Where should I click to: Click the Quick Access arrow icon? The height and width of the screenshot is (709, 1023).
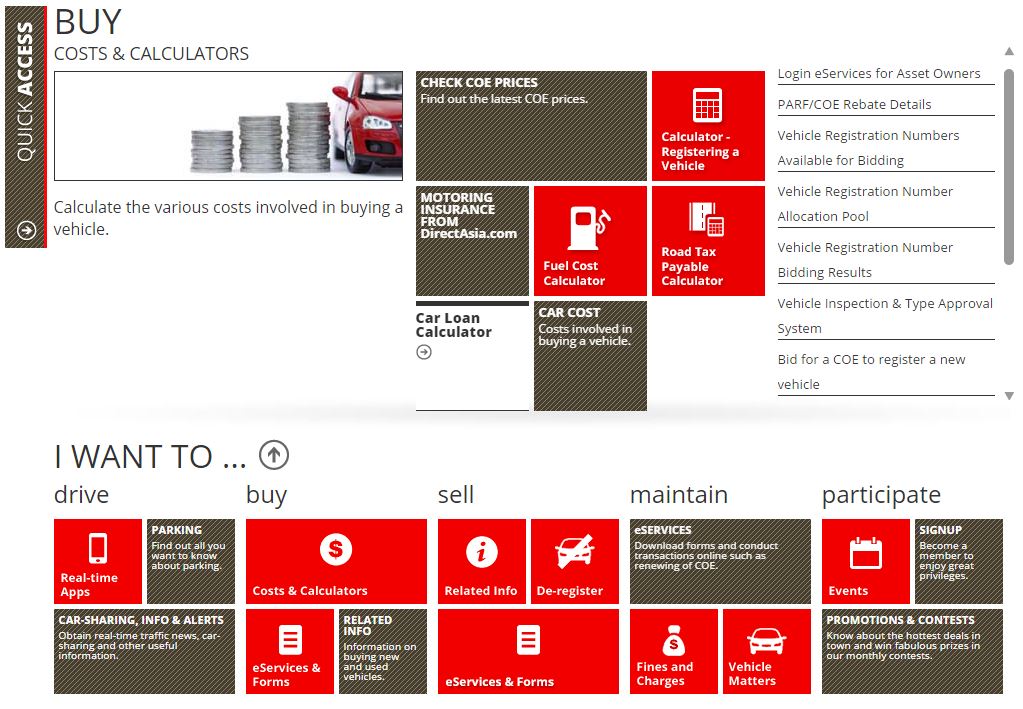[26, 230]
